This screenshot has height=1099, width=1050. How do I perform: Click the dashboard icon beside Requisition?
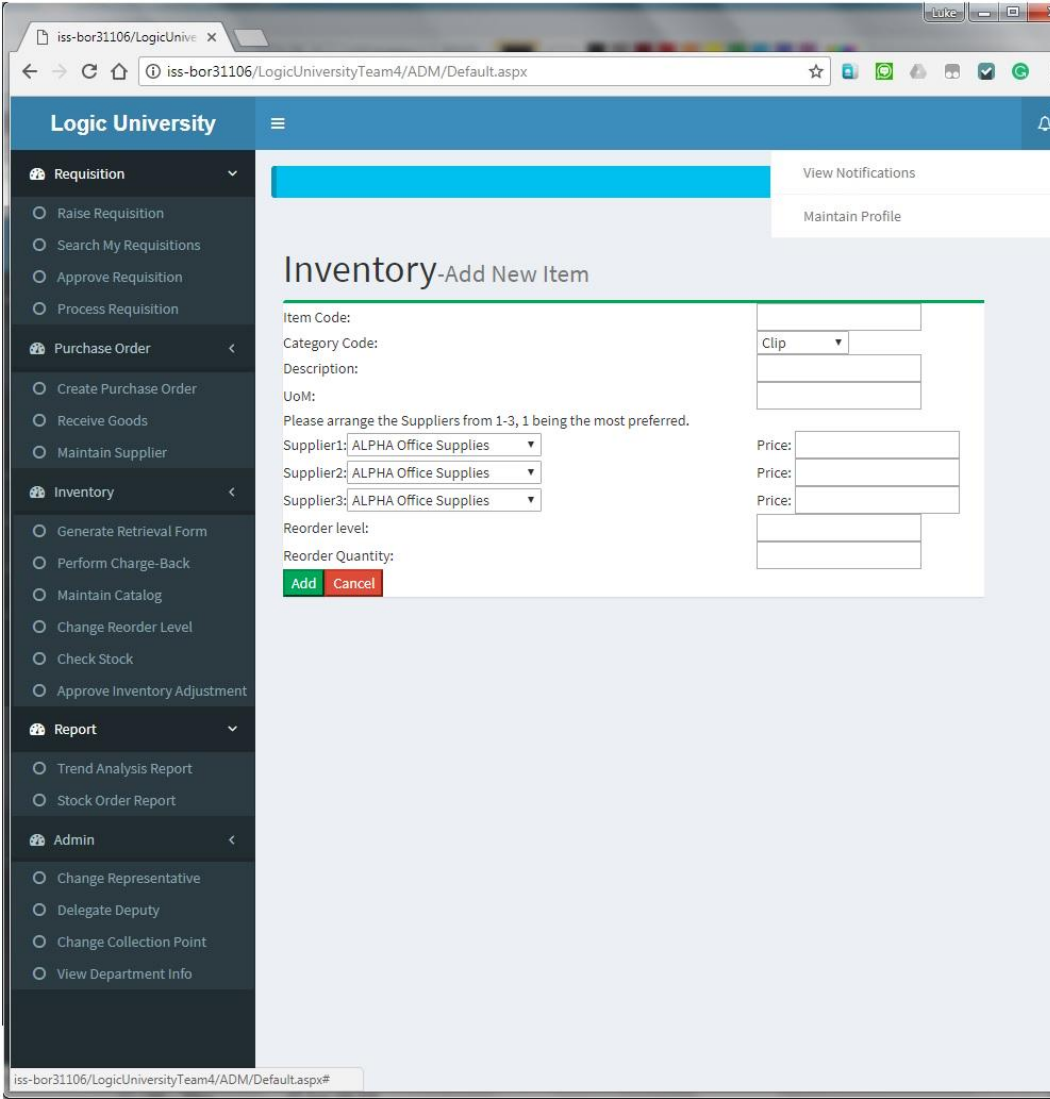click(x=37, y=174)
